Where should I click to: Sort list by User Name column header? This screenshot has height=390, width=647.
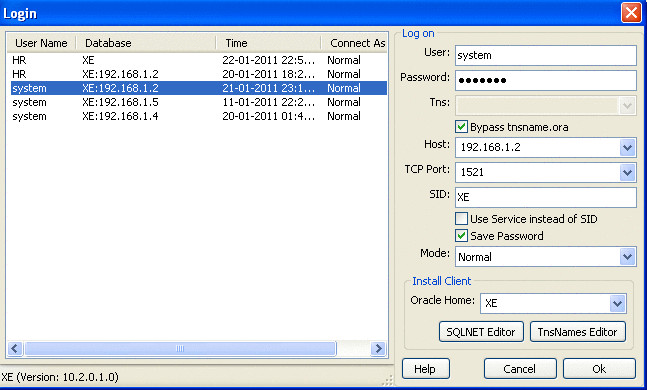click(41, 43)
